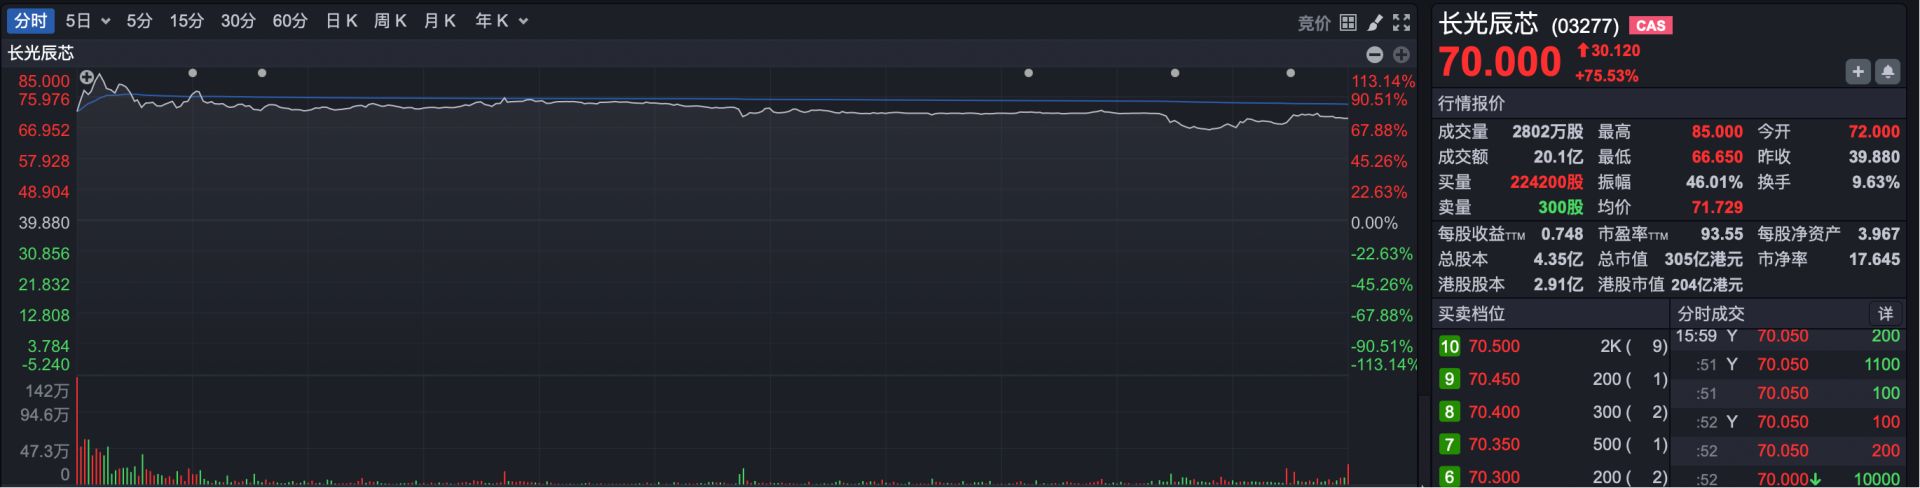
Task: Click the ask price 70.300
Action: 1494,478
